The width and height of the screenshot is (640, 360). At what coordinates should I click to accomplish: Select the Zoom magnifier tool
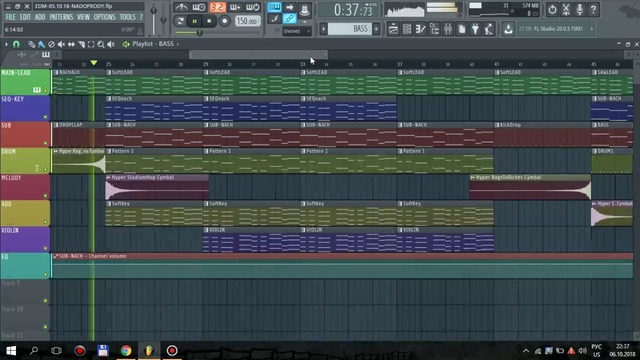point(101,44)
